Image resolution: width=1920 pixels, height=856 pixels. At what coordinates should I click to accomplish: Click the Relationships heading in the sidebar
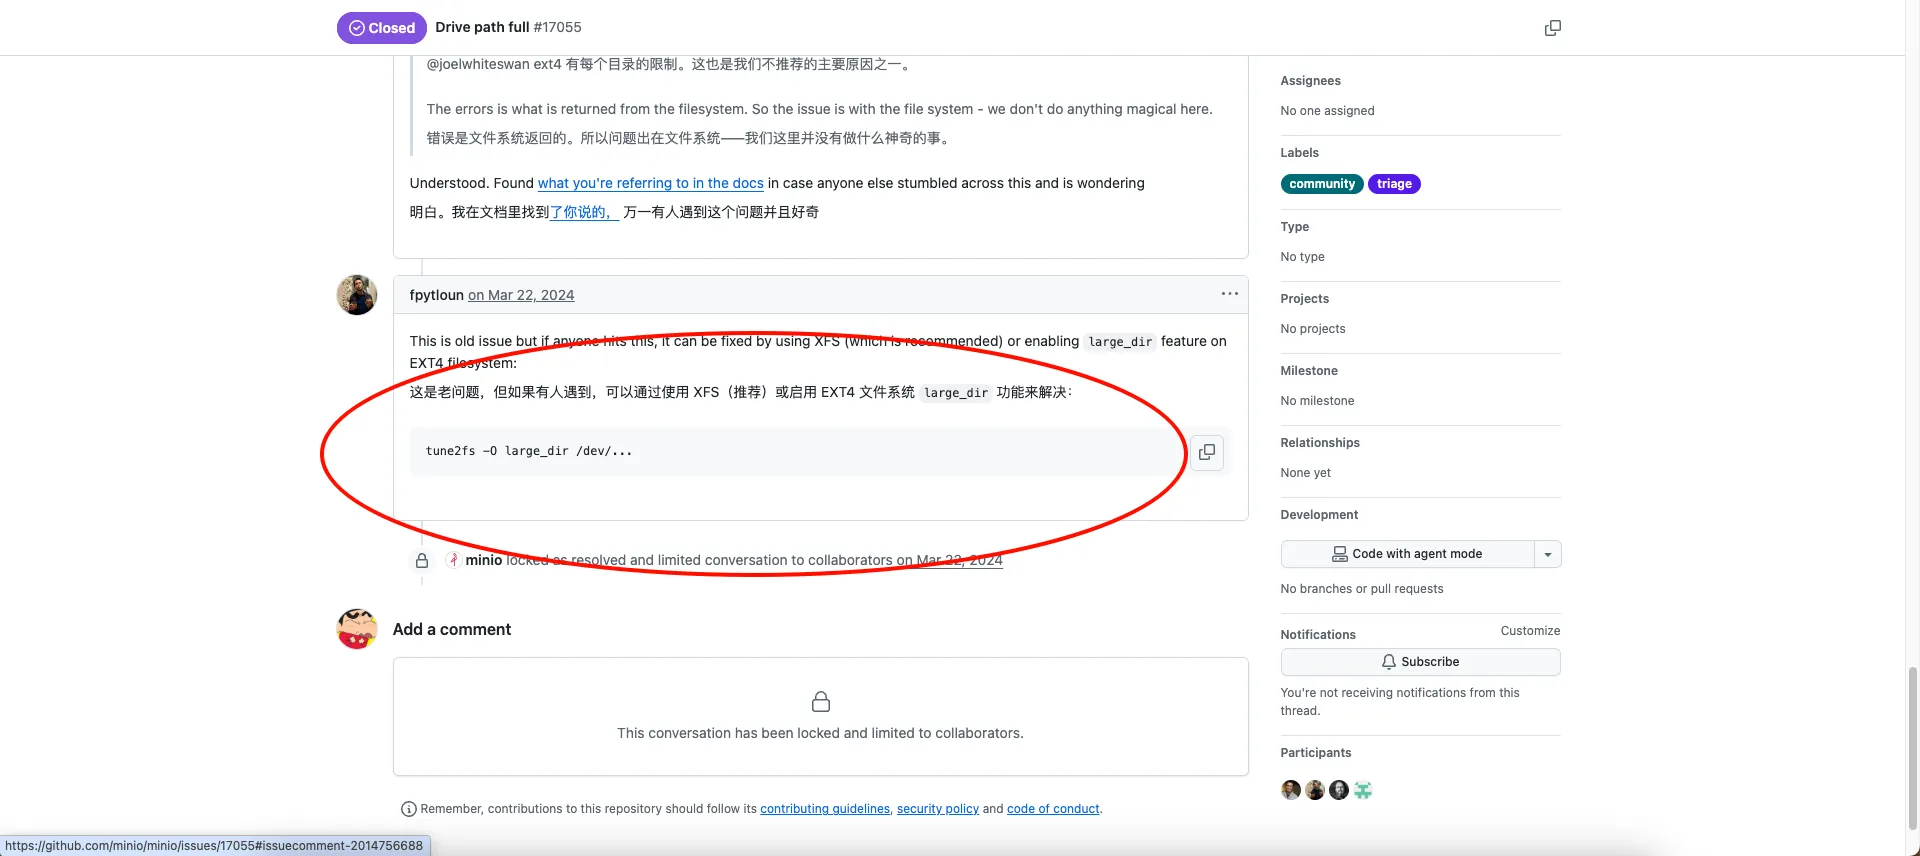(x=1320, y=443)
